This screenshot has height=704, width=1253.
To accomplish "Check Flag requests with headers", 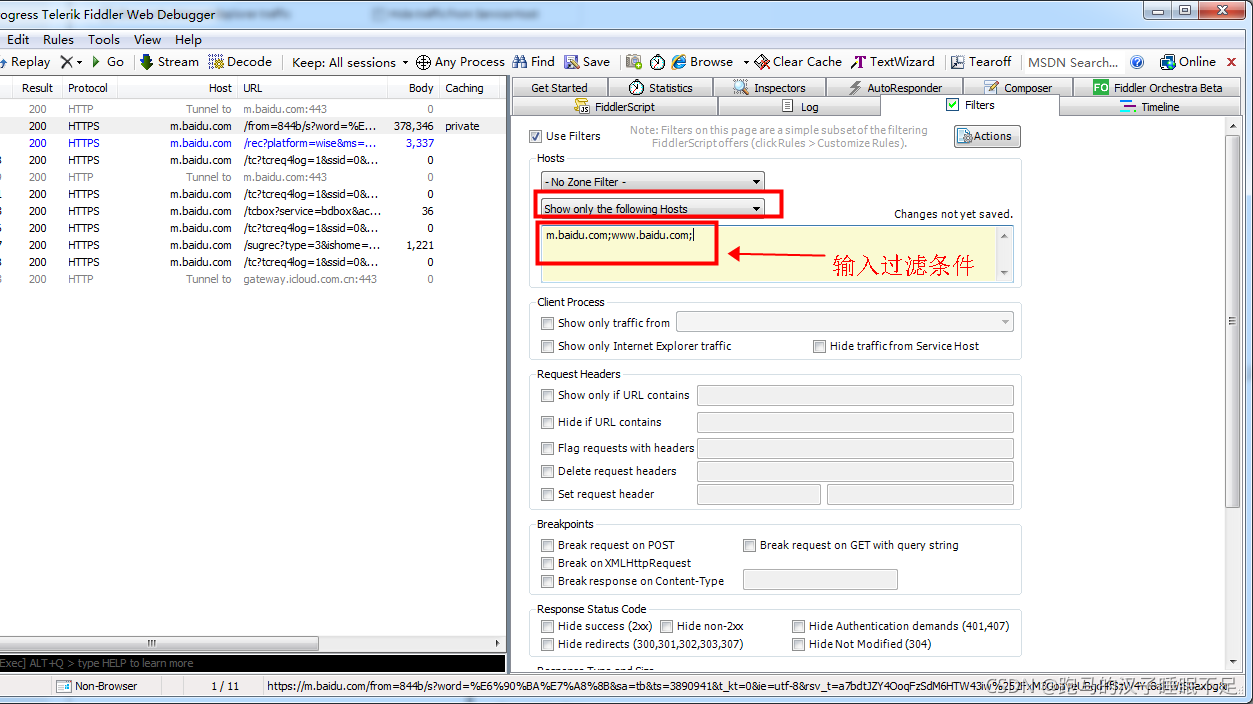I will (547, 448).
